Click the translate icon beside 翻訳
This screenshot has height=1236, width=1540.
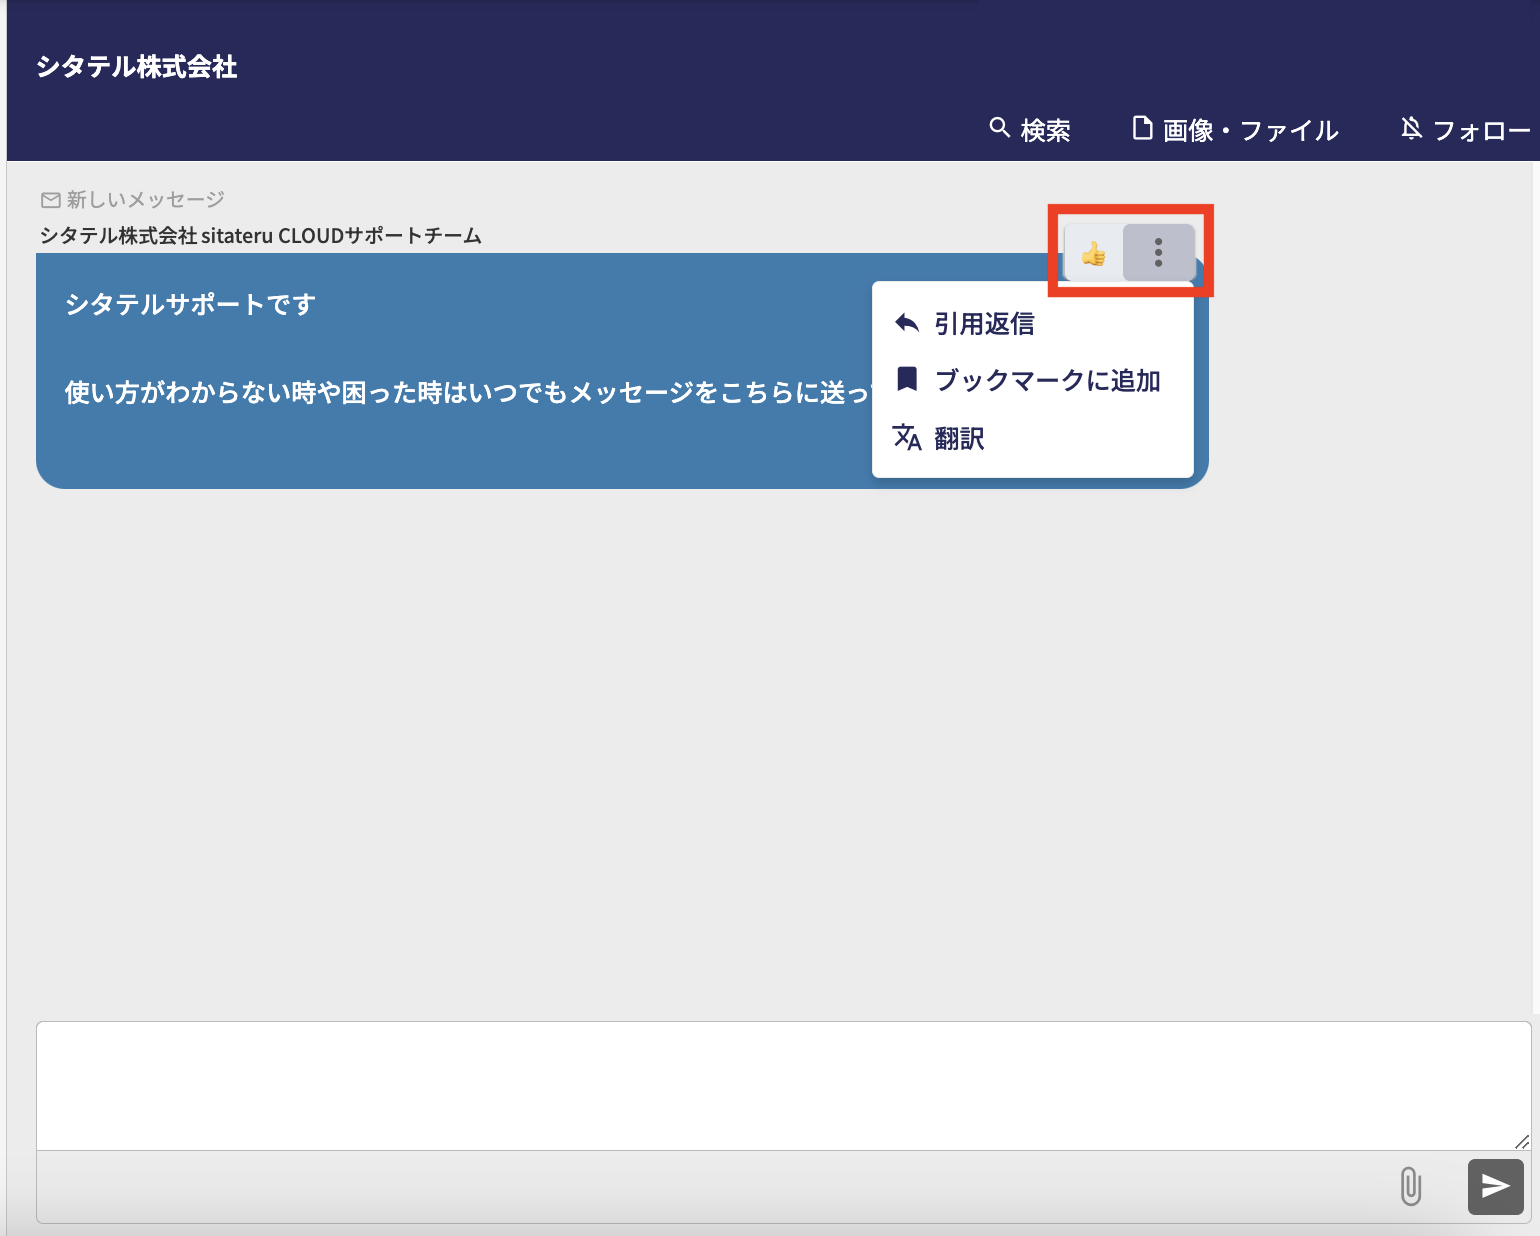(907, 437)
